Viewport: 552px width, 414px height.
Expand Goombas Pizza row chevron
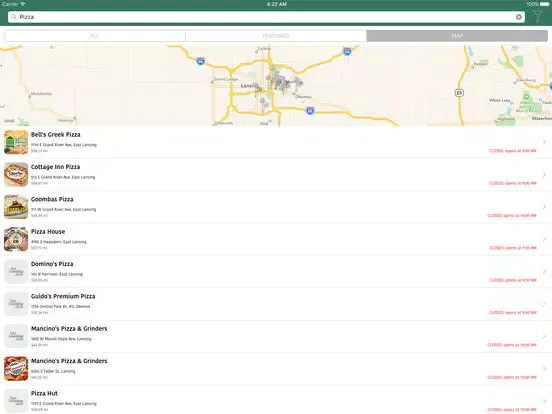(544, 207)
